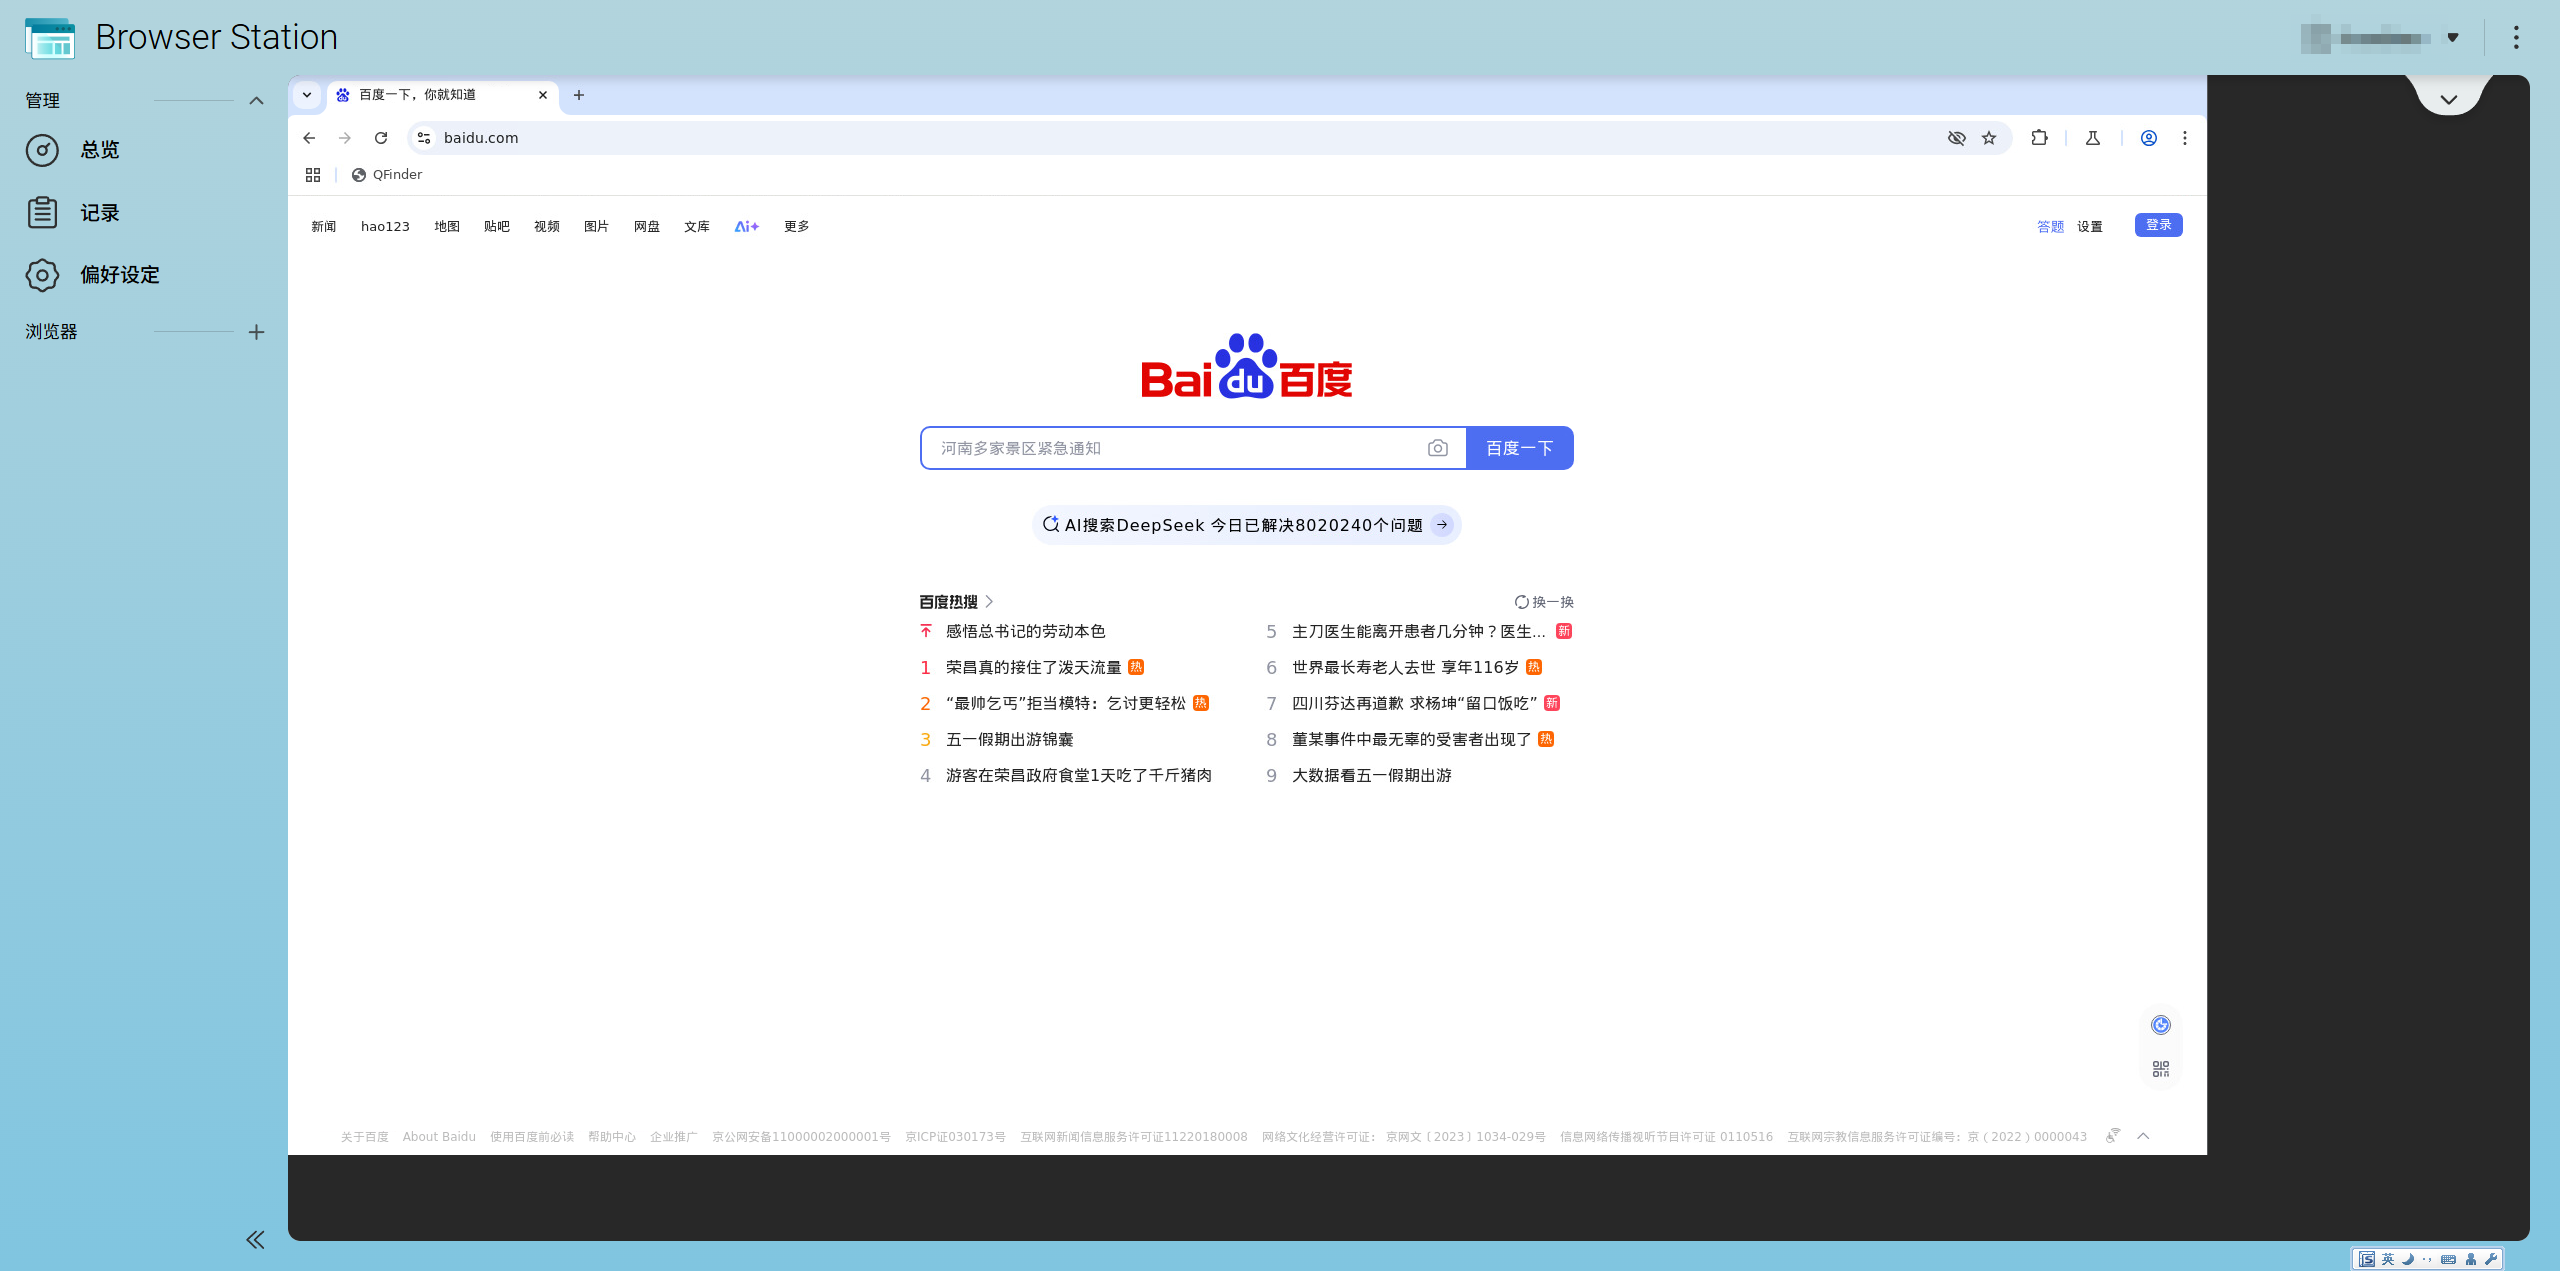Expand the user account dropdown at top right
This screenshot has width=2560, height=1271.
(x=2452, y=38)
